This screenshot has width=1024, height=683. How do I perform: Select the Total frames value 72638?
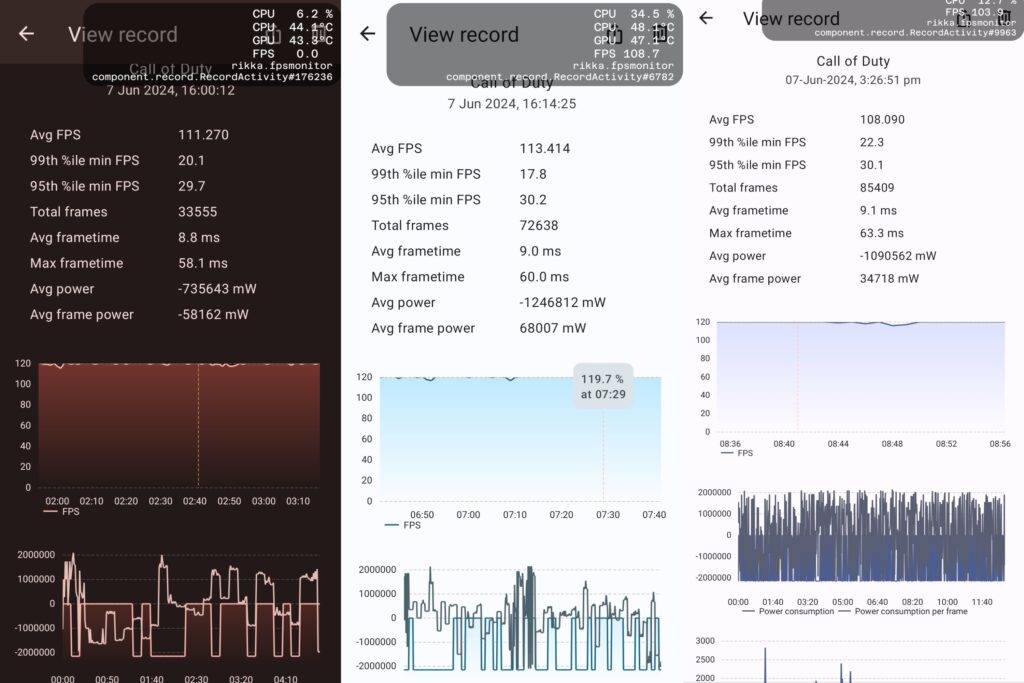pyautogui.click(x=539, y=226)
